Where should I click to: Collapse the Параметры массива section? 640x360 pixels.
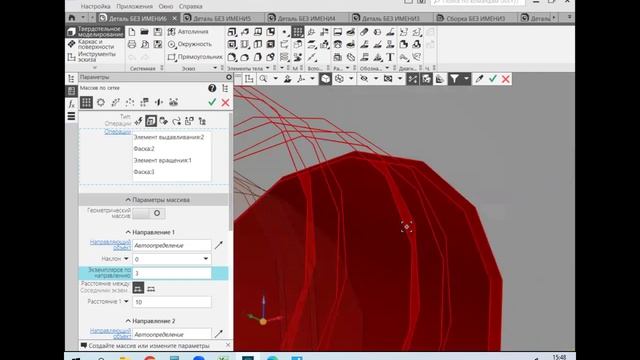click(x=128, y=200)
